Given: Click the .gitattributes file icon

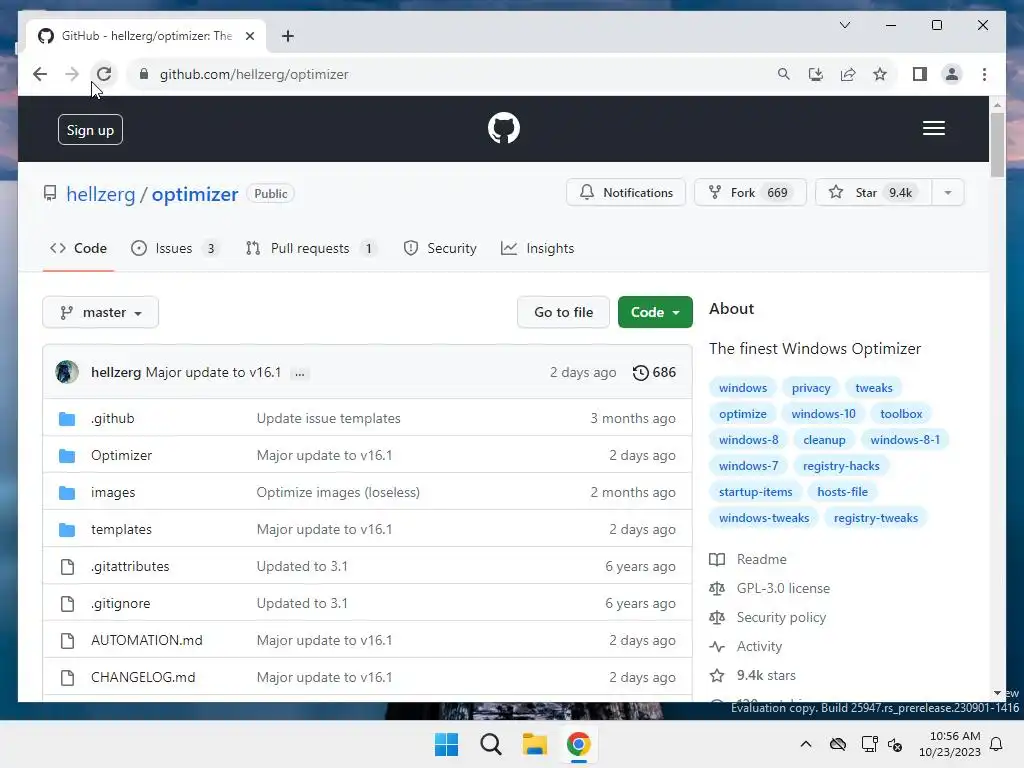Looking at the screenshot, I should pos(67,566).
